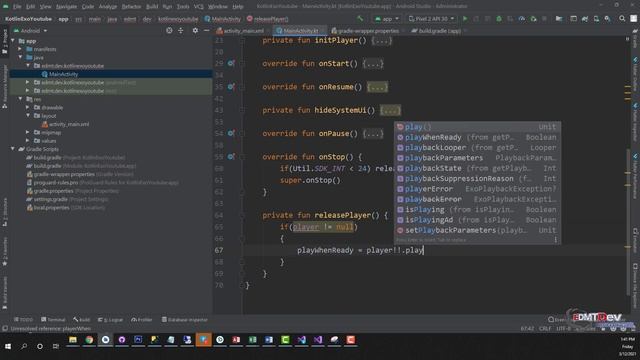Open Chrome from the taskbar
The height and width of the screenshot is (360, 640).
tap(89, 340)
